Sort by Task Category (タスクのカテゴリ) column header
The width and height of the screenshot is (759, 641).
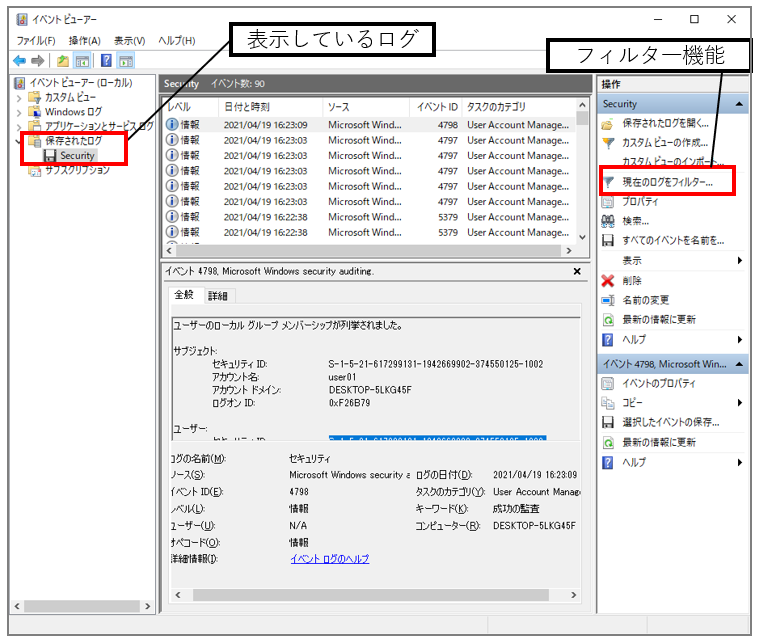point(519,107)
